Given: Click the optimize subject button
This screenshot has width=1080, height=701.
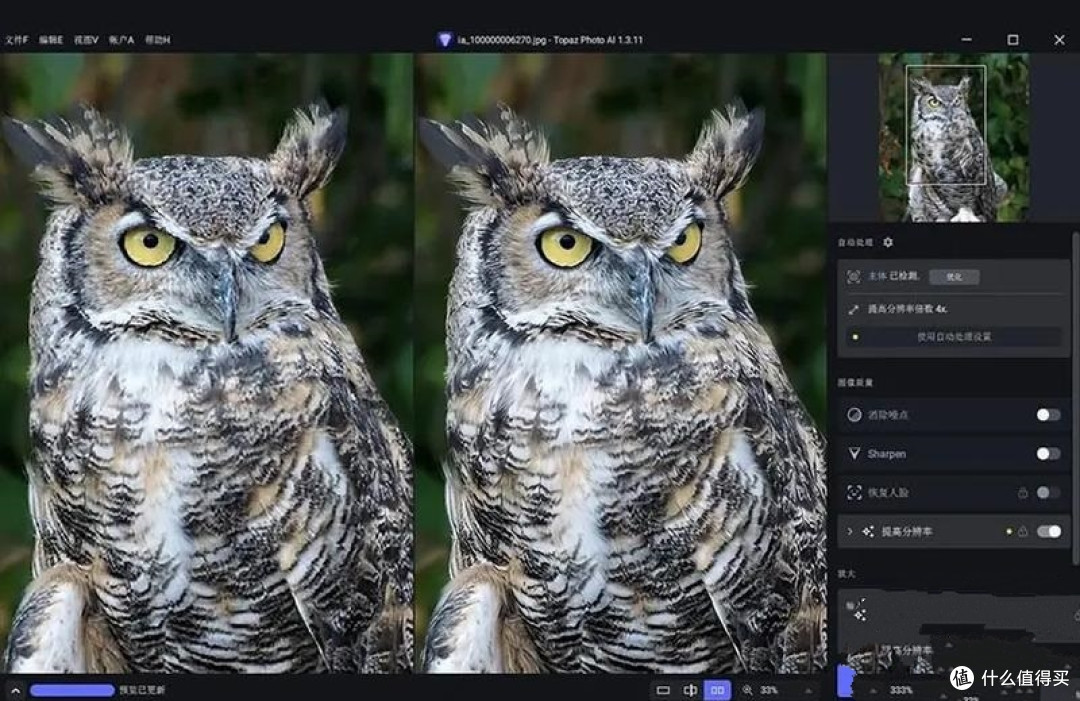Looking at the screenshot, I should pos(954,277).
